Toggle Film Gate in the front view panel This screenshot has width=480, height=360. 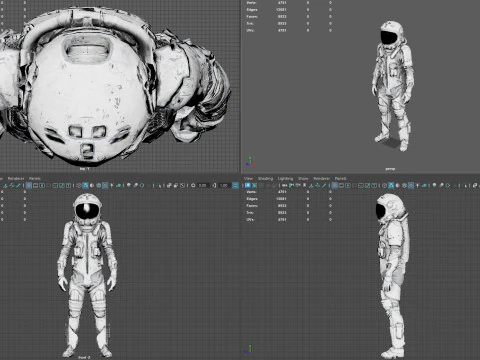(x=35, y=185)
